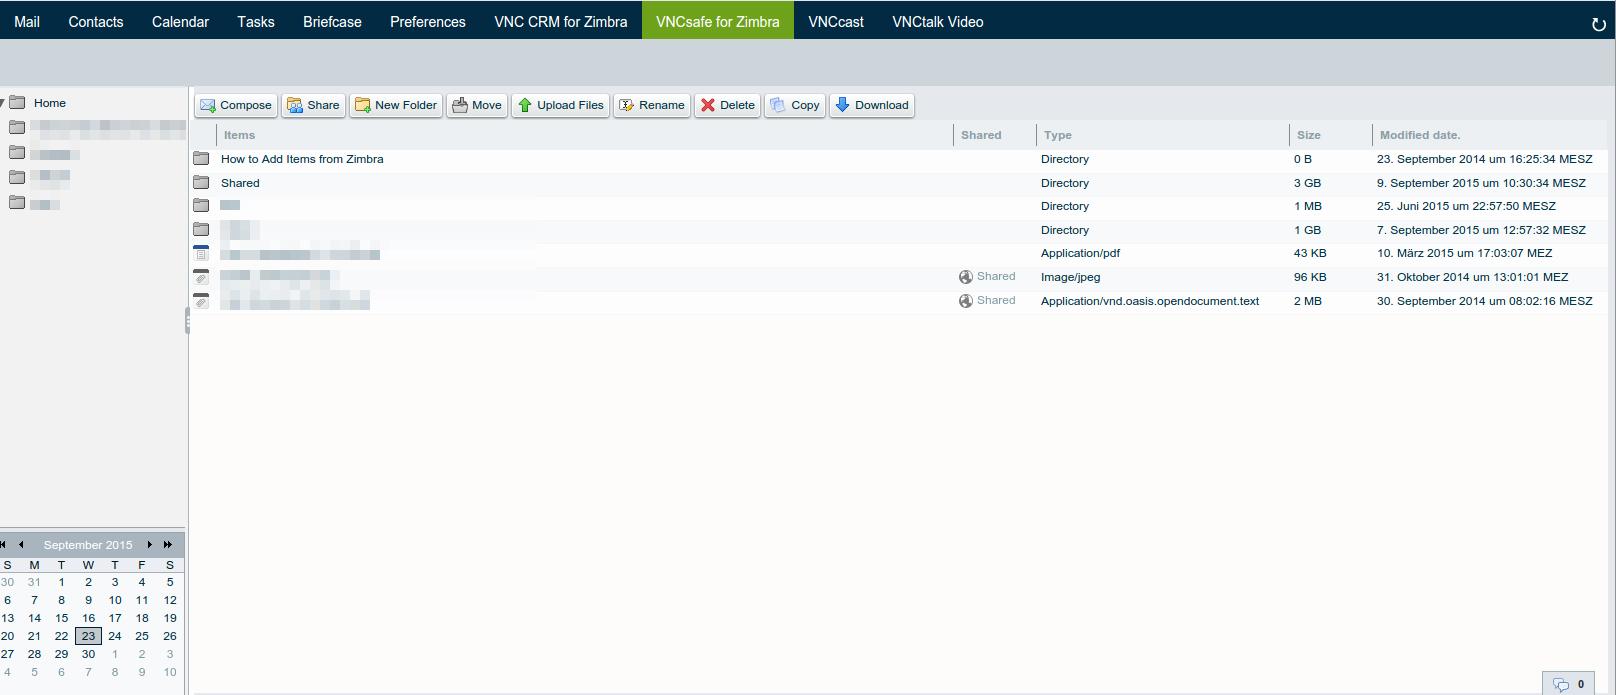Open VNC CRM for Zimbra tab
Viewport: 1616px width, 695px height.
(x=561, y=21)
